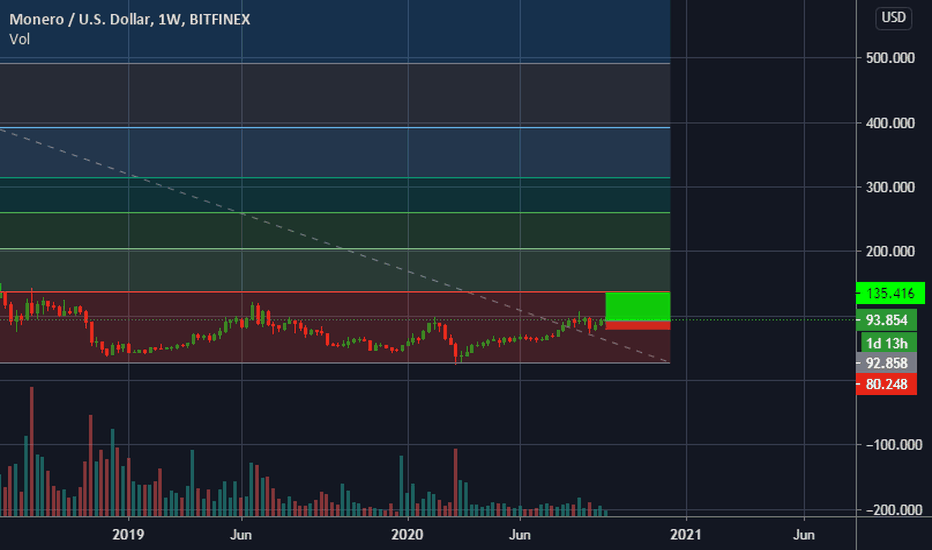
Task: Select the dashed descending trend line
Action: (335, 245)
